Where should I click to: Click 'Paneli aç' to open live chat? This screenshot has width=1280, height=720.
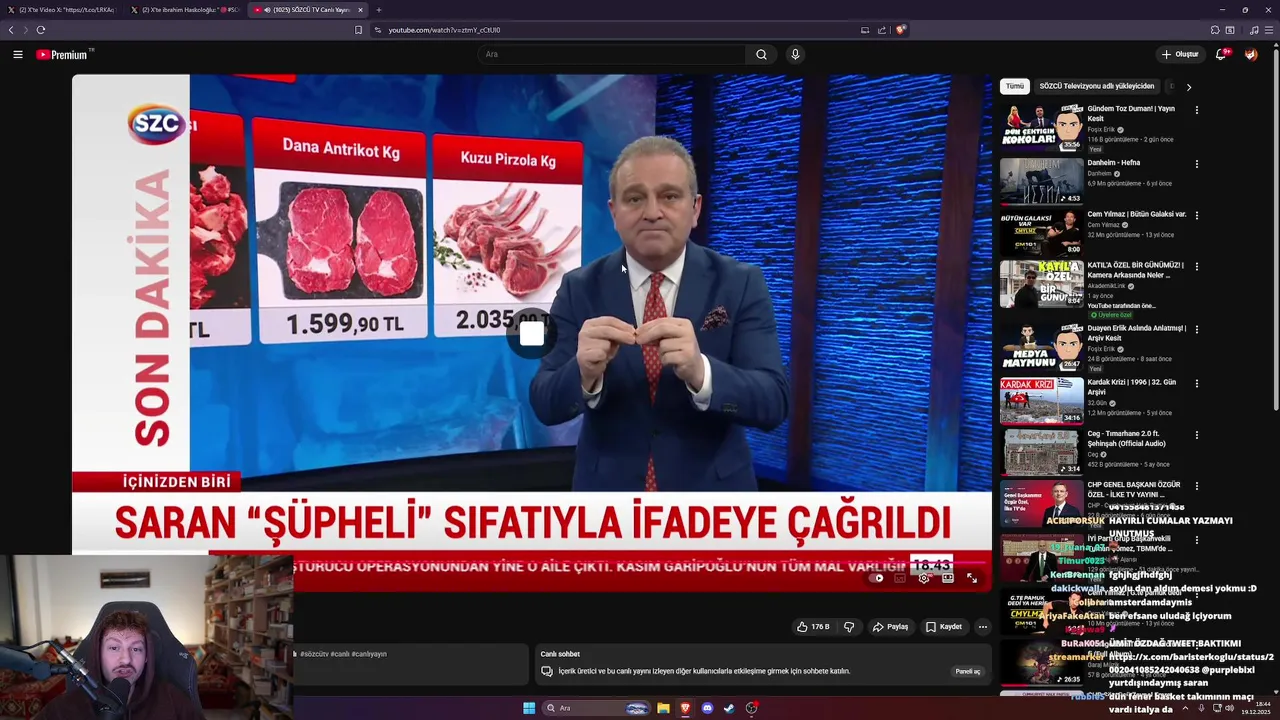pyautogui.click(x=967, y=671)
